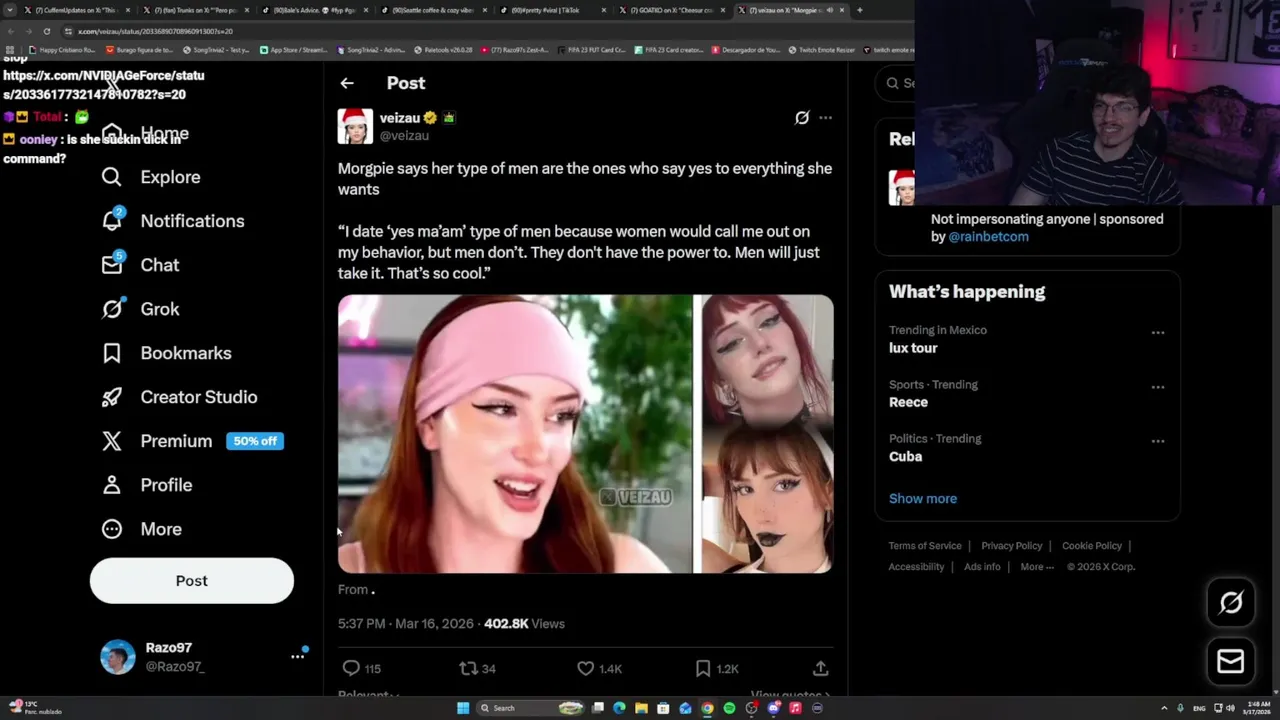Open Profile person icon
Viewport: 1280px width, 720px height.
111,485
